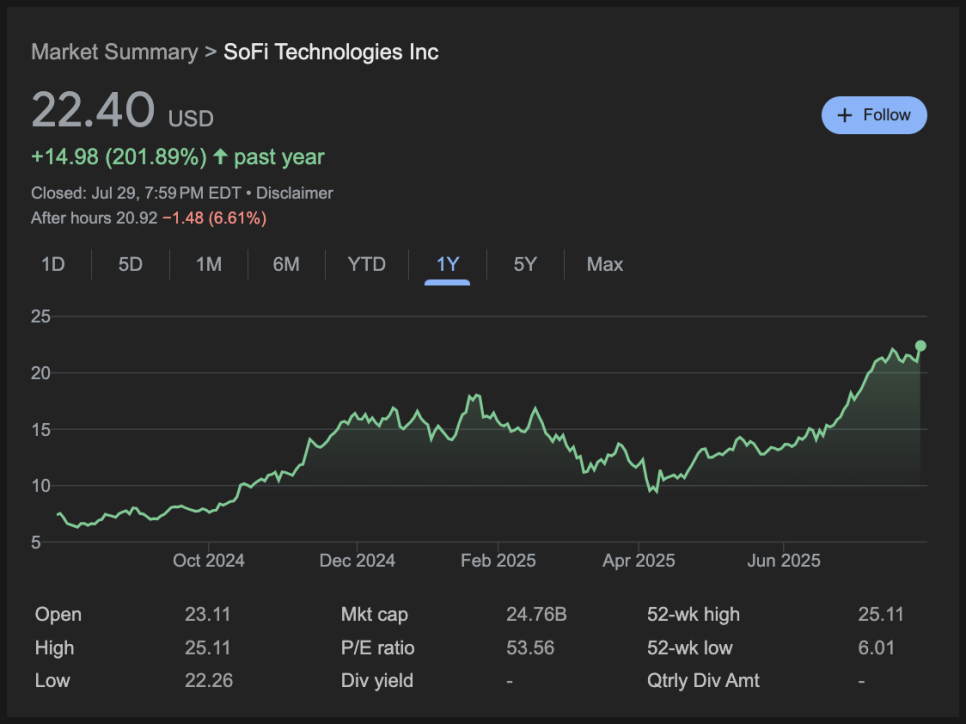Switch chart to 5D range
Image resolution: width=966 pixels, height=724 pixels.
click(x=130, y=264)
